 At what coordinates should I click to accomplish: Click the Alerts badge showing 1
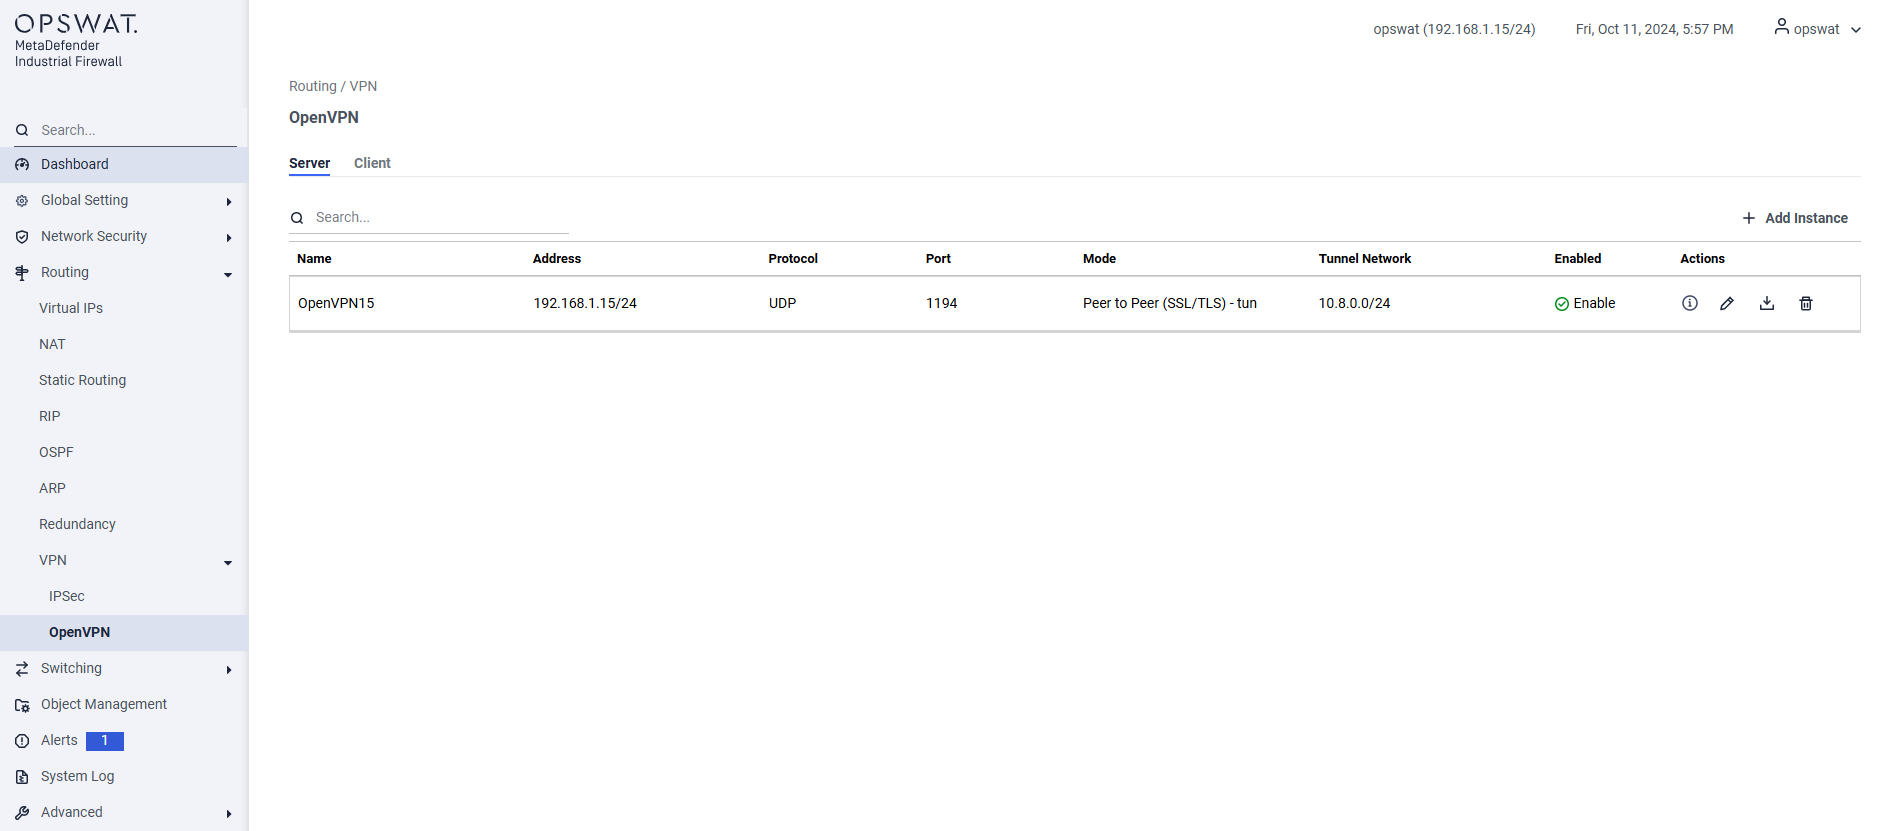[105, 741]
